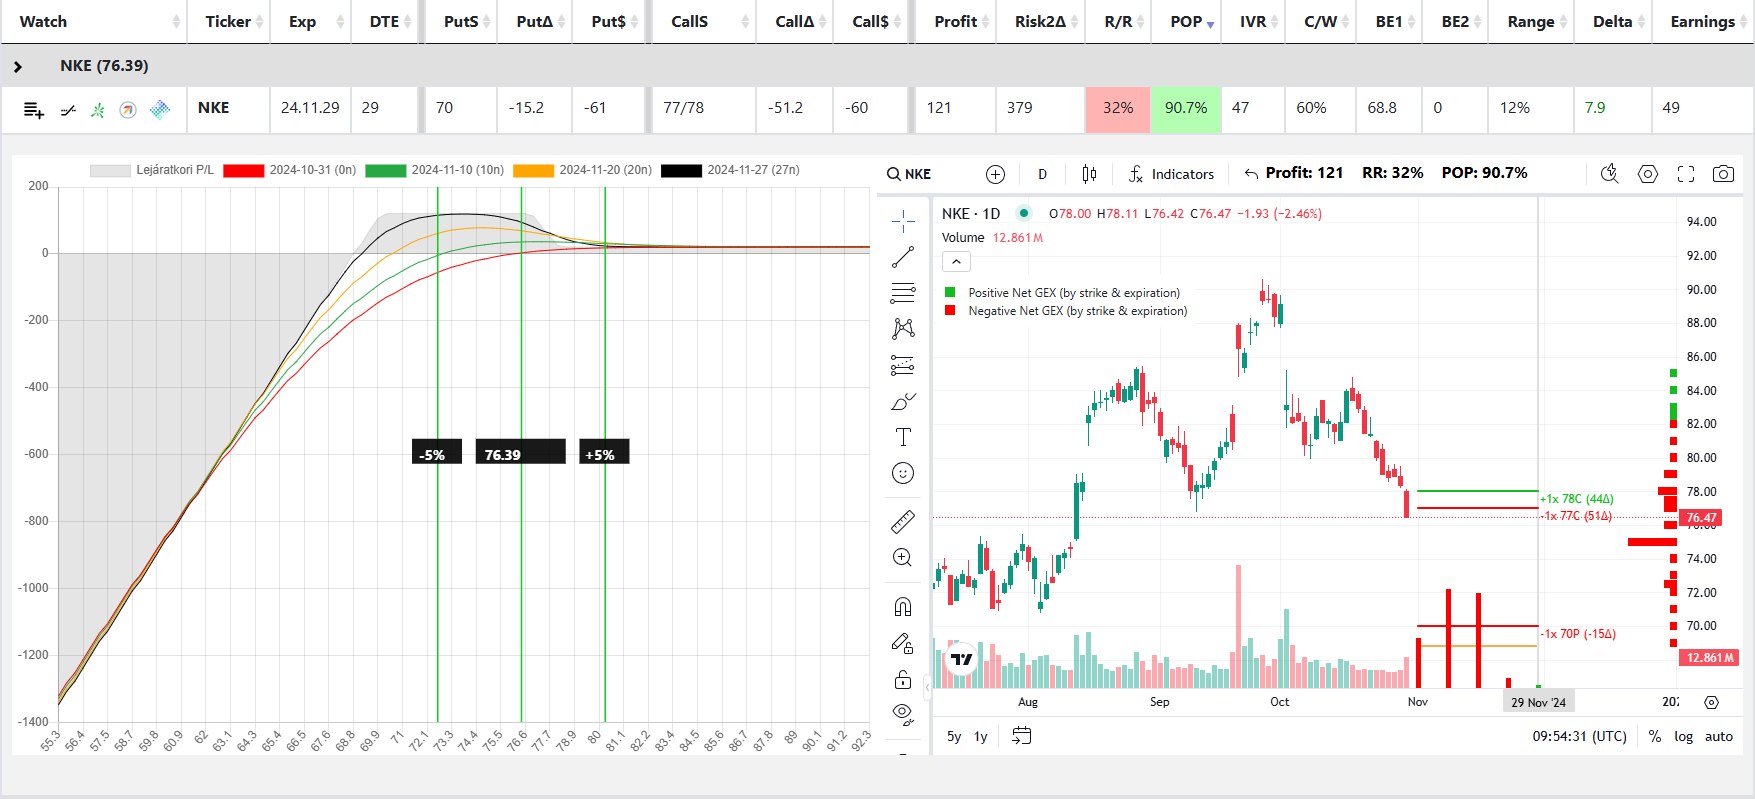The height and width of the screenshot is (799, 1755).
Task: Collapse chart legend with up chevron
Action: [x=956, y=262]
